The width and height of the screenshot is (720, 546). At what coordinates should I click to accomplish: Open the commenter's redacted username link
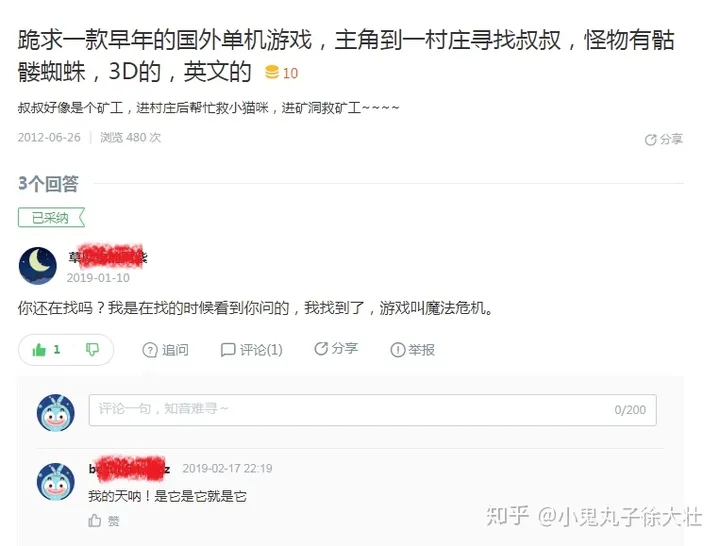pos(129,468)
